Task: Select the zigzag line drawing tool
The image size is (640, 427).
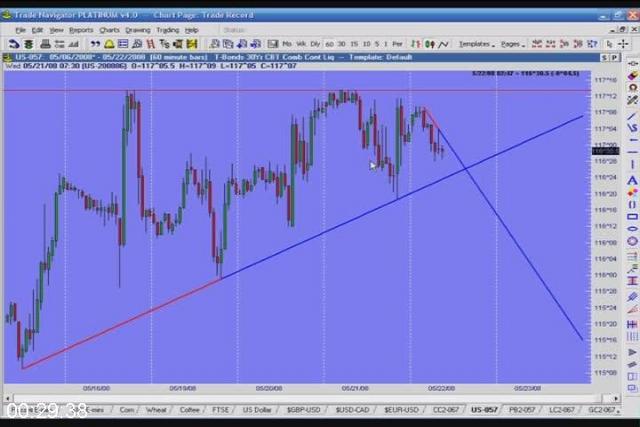Action: (632, 128)
